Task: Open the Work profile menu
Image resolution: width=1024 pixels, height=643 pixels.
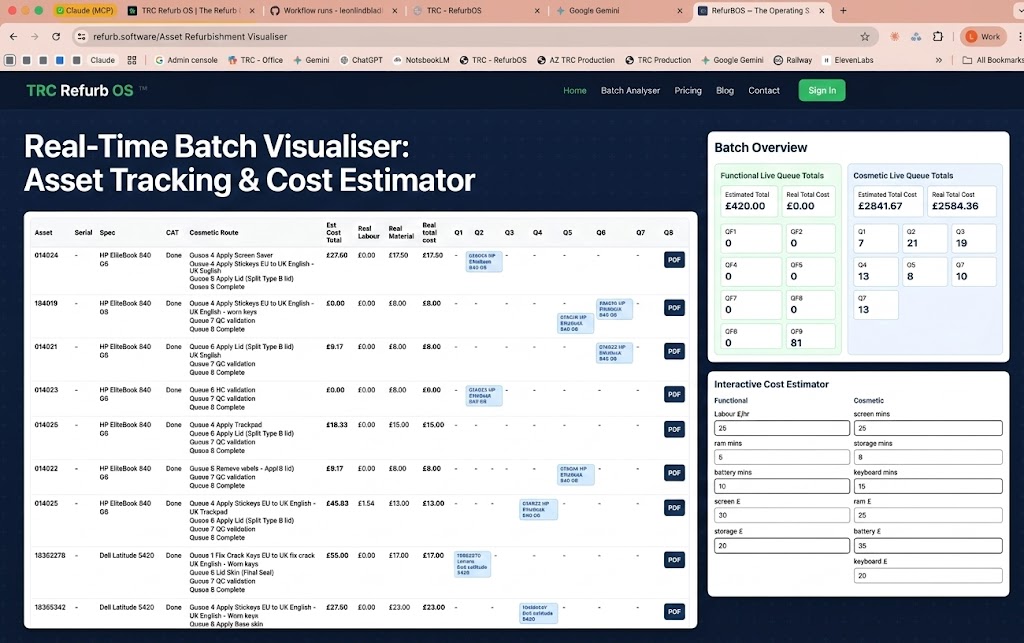Action: click(983, 37)
